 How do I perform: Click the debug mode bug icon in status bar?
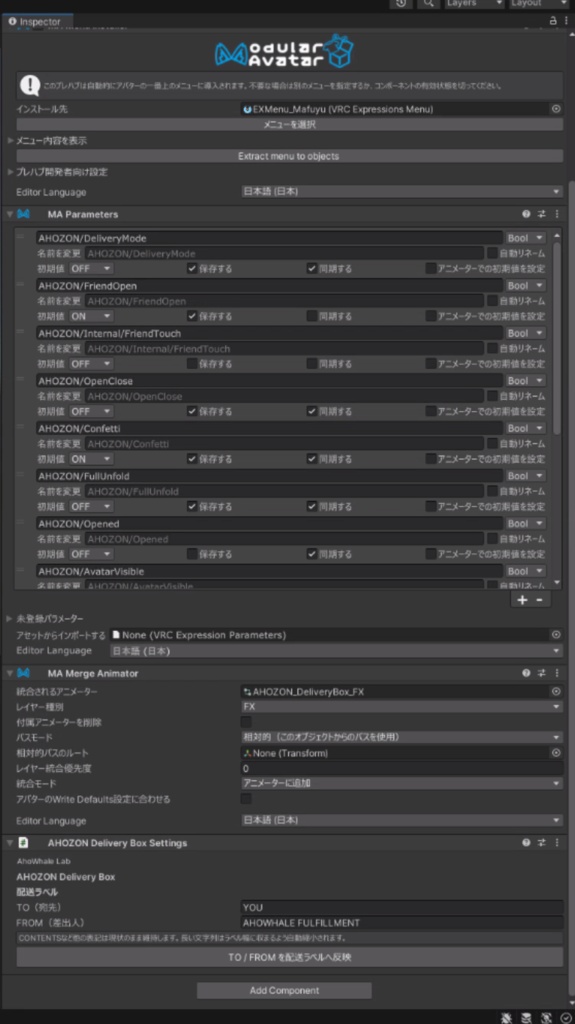tap(506, 1018)
